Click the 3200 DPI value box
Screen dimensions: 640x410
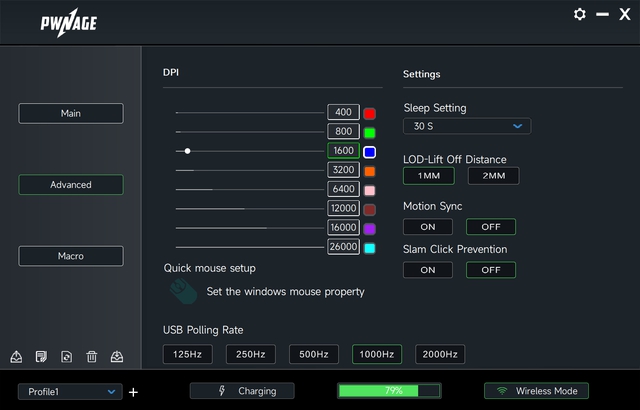coord(343,170)
